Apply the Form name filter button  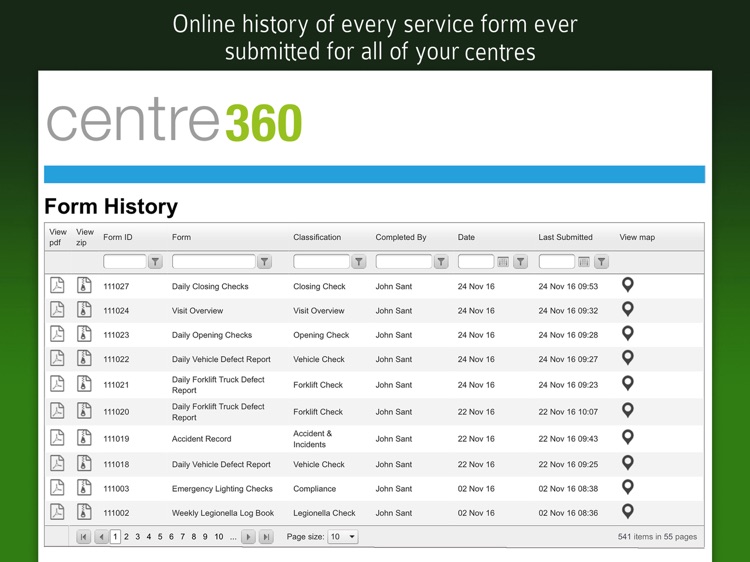[265, 262]
